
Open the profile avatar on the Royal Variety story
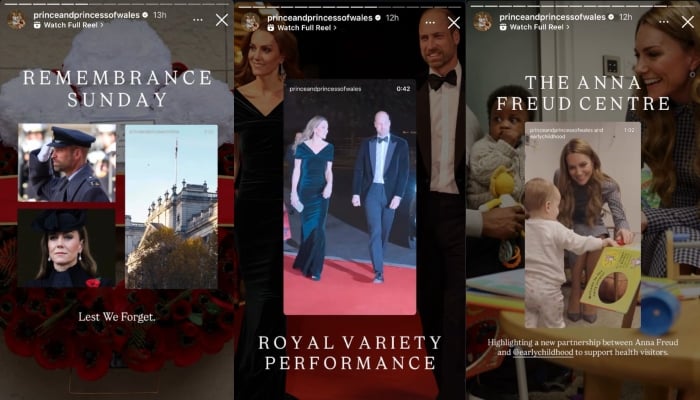coord(250,22)
